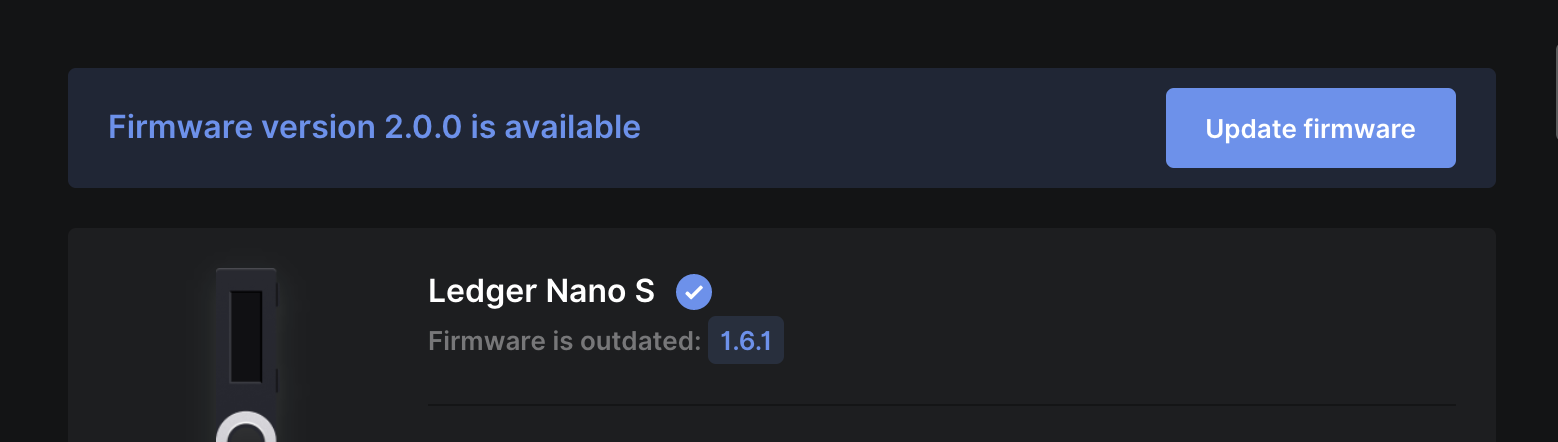Click the "2.0.0" version number in the banner
Viewport: 1558px width, 442px height.
(423, 128)
